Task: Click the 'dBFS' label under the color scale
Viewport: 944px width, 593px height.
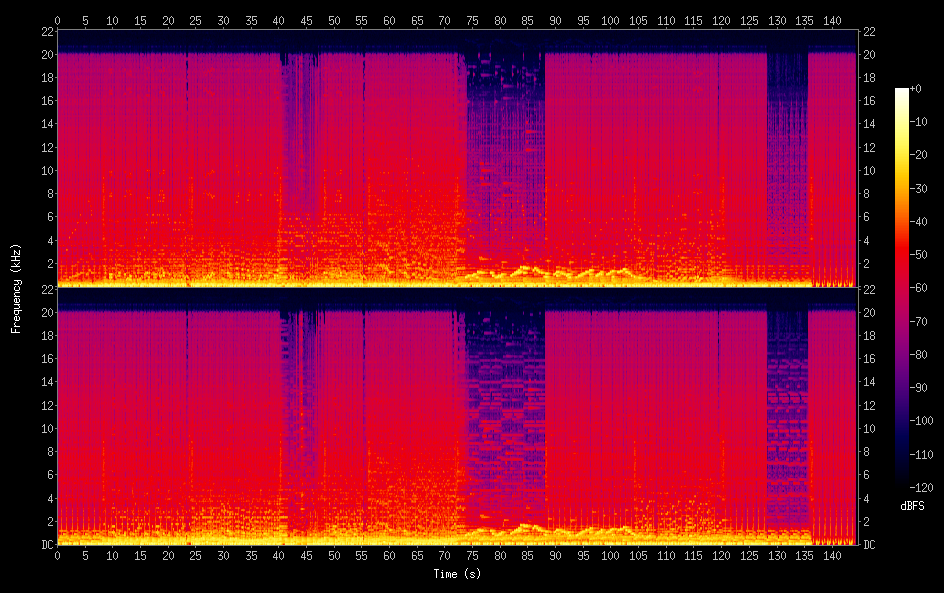Action: pyautogui.click(x=912, y=507)
